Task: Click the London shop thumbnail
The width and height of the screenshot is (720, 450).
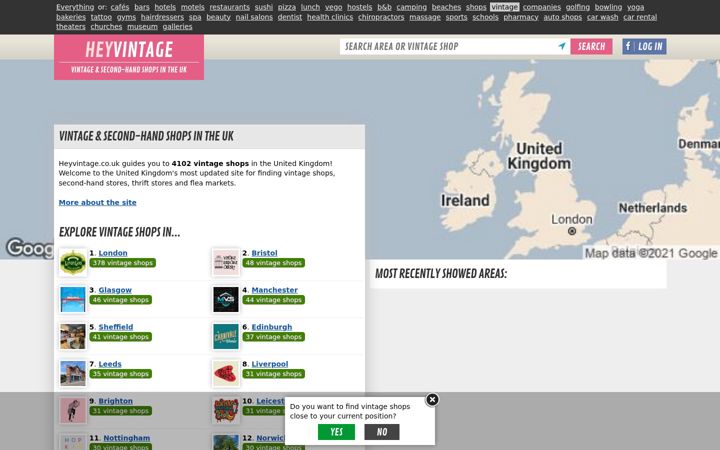Action: point(73,263)
